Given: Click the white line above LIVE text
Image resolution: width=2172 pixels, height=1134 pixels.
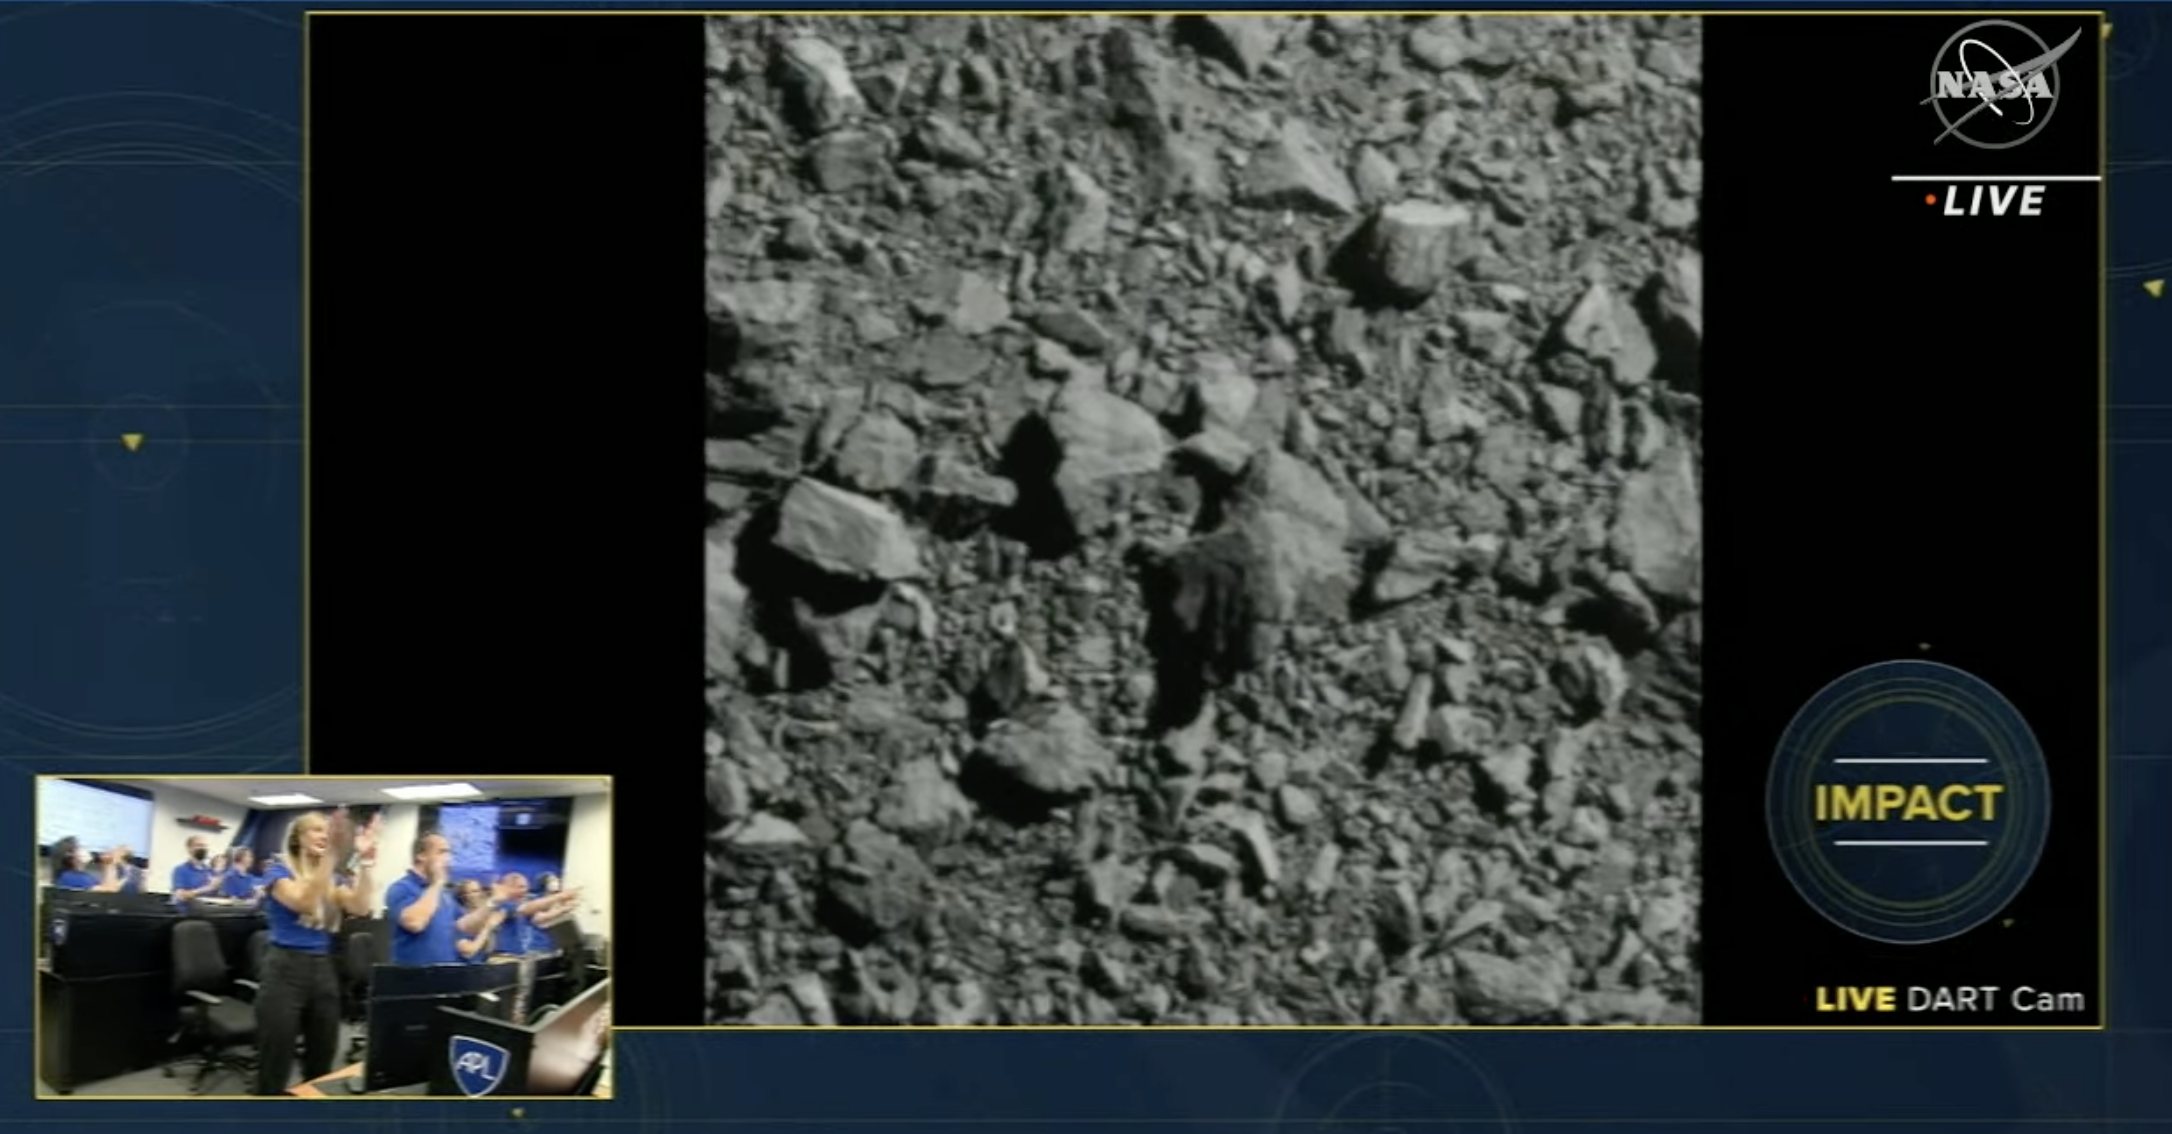Looking at the screenshot, I should tap(1995, 179).
